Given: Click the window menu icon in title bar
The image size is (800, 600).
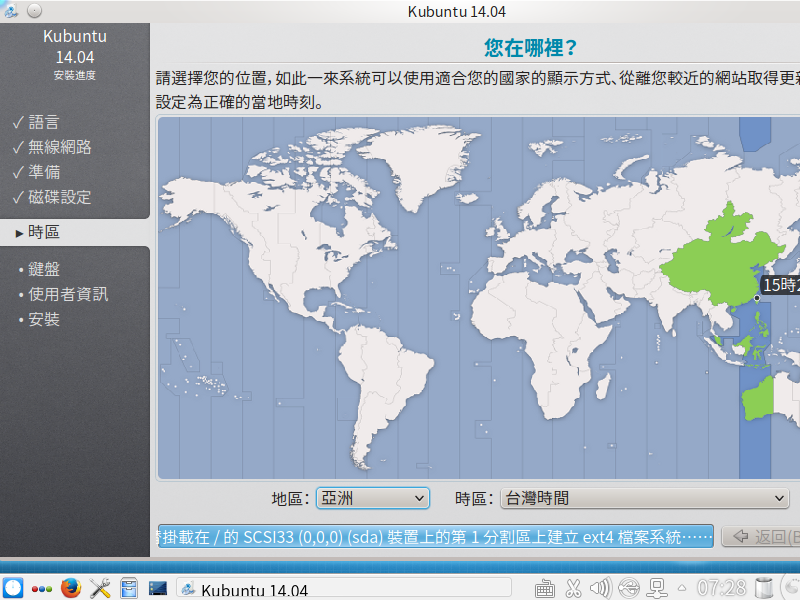Looking at the screenshot, I should coord(11,11).
